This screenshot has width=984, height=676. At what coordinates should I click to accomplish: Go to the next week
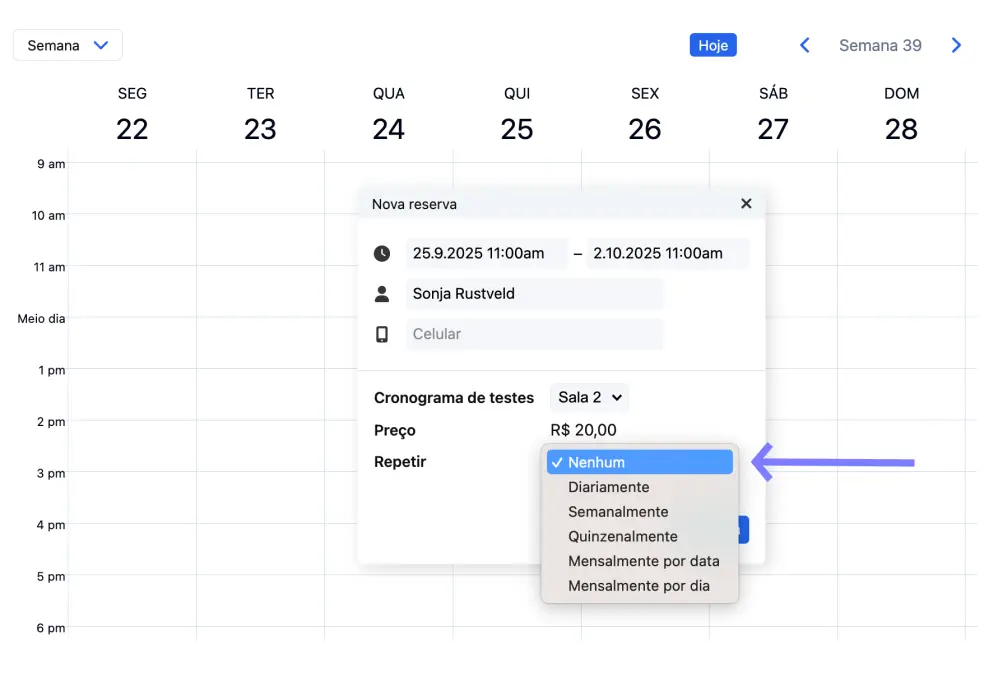click(956, 45)
